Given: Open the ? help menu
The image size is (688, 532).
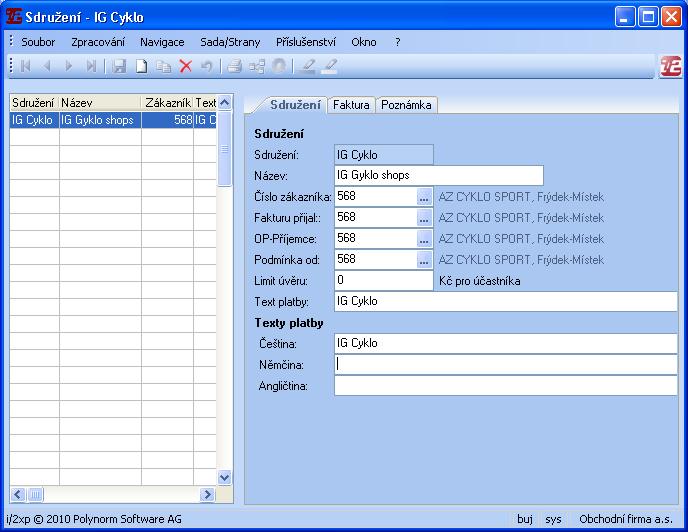Looking at the screenshot, I should point(397,42).
